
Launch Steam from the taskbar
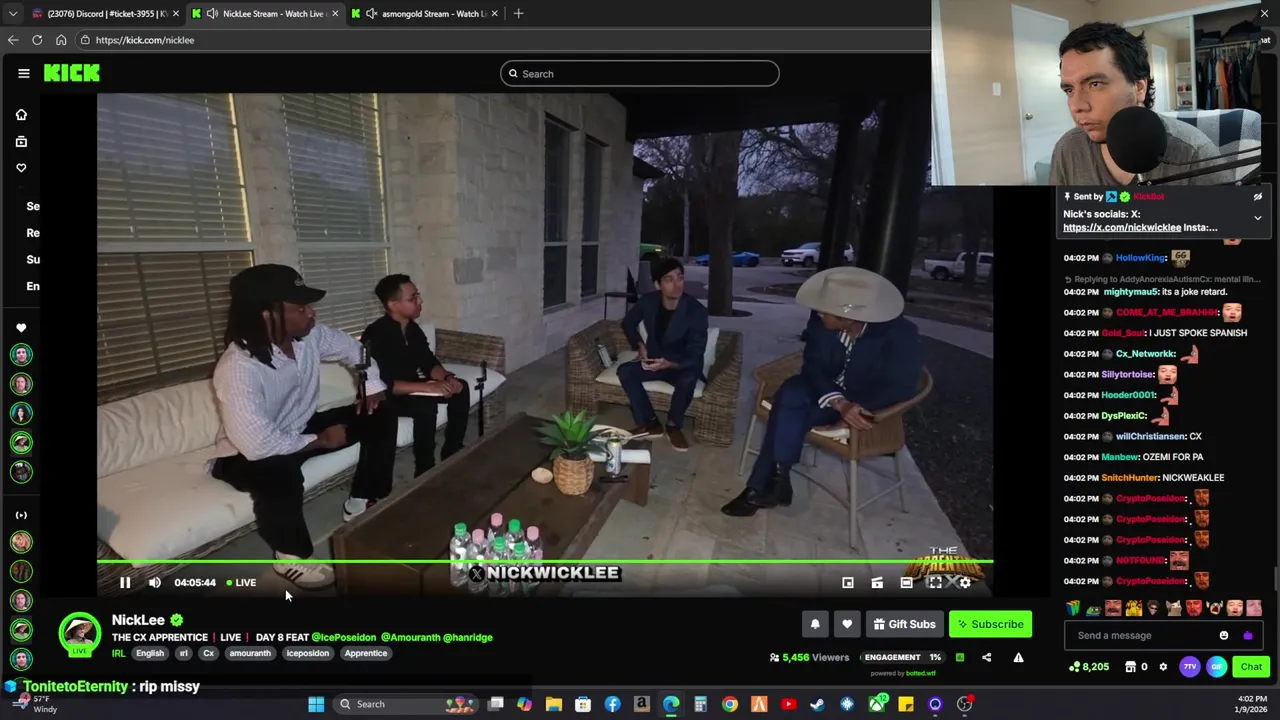point(817,704)
